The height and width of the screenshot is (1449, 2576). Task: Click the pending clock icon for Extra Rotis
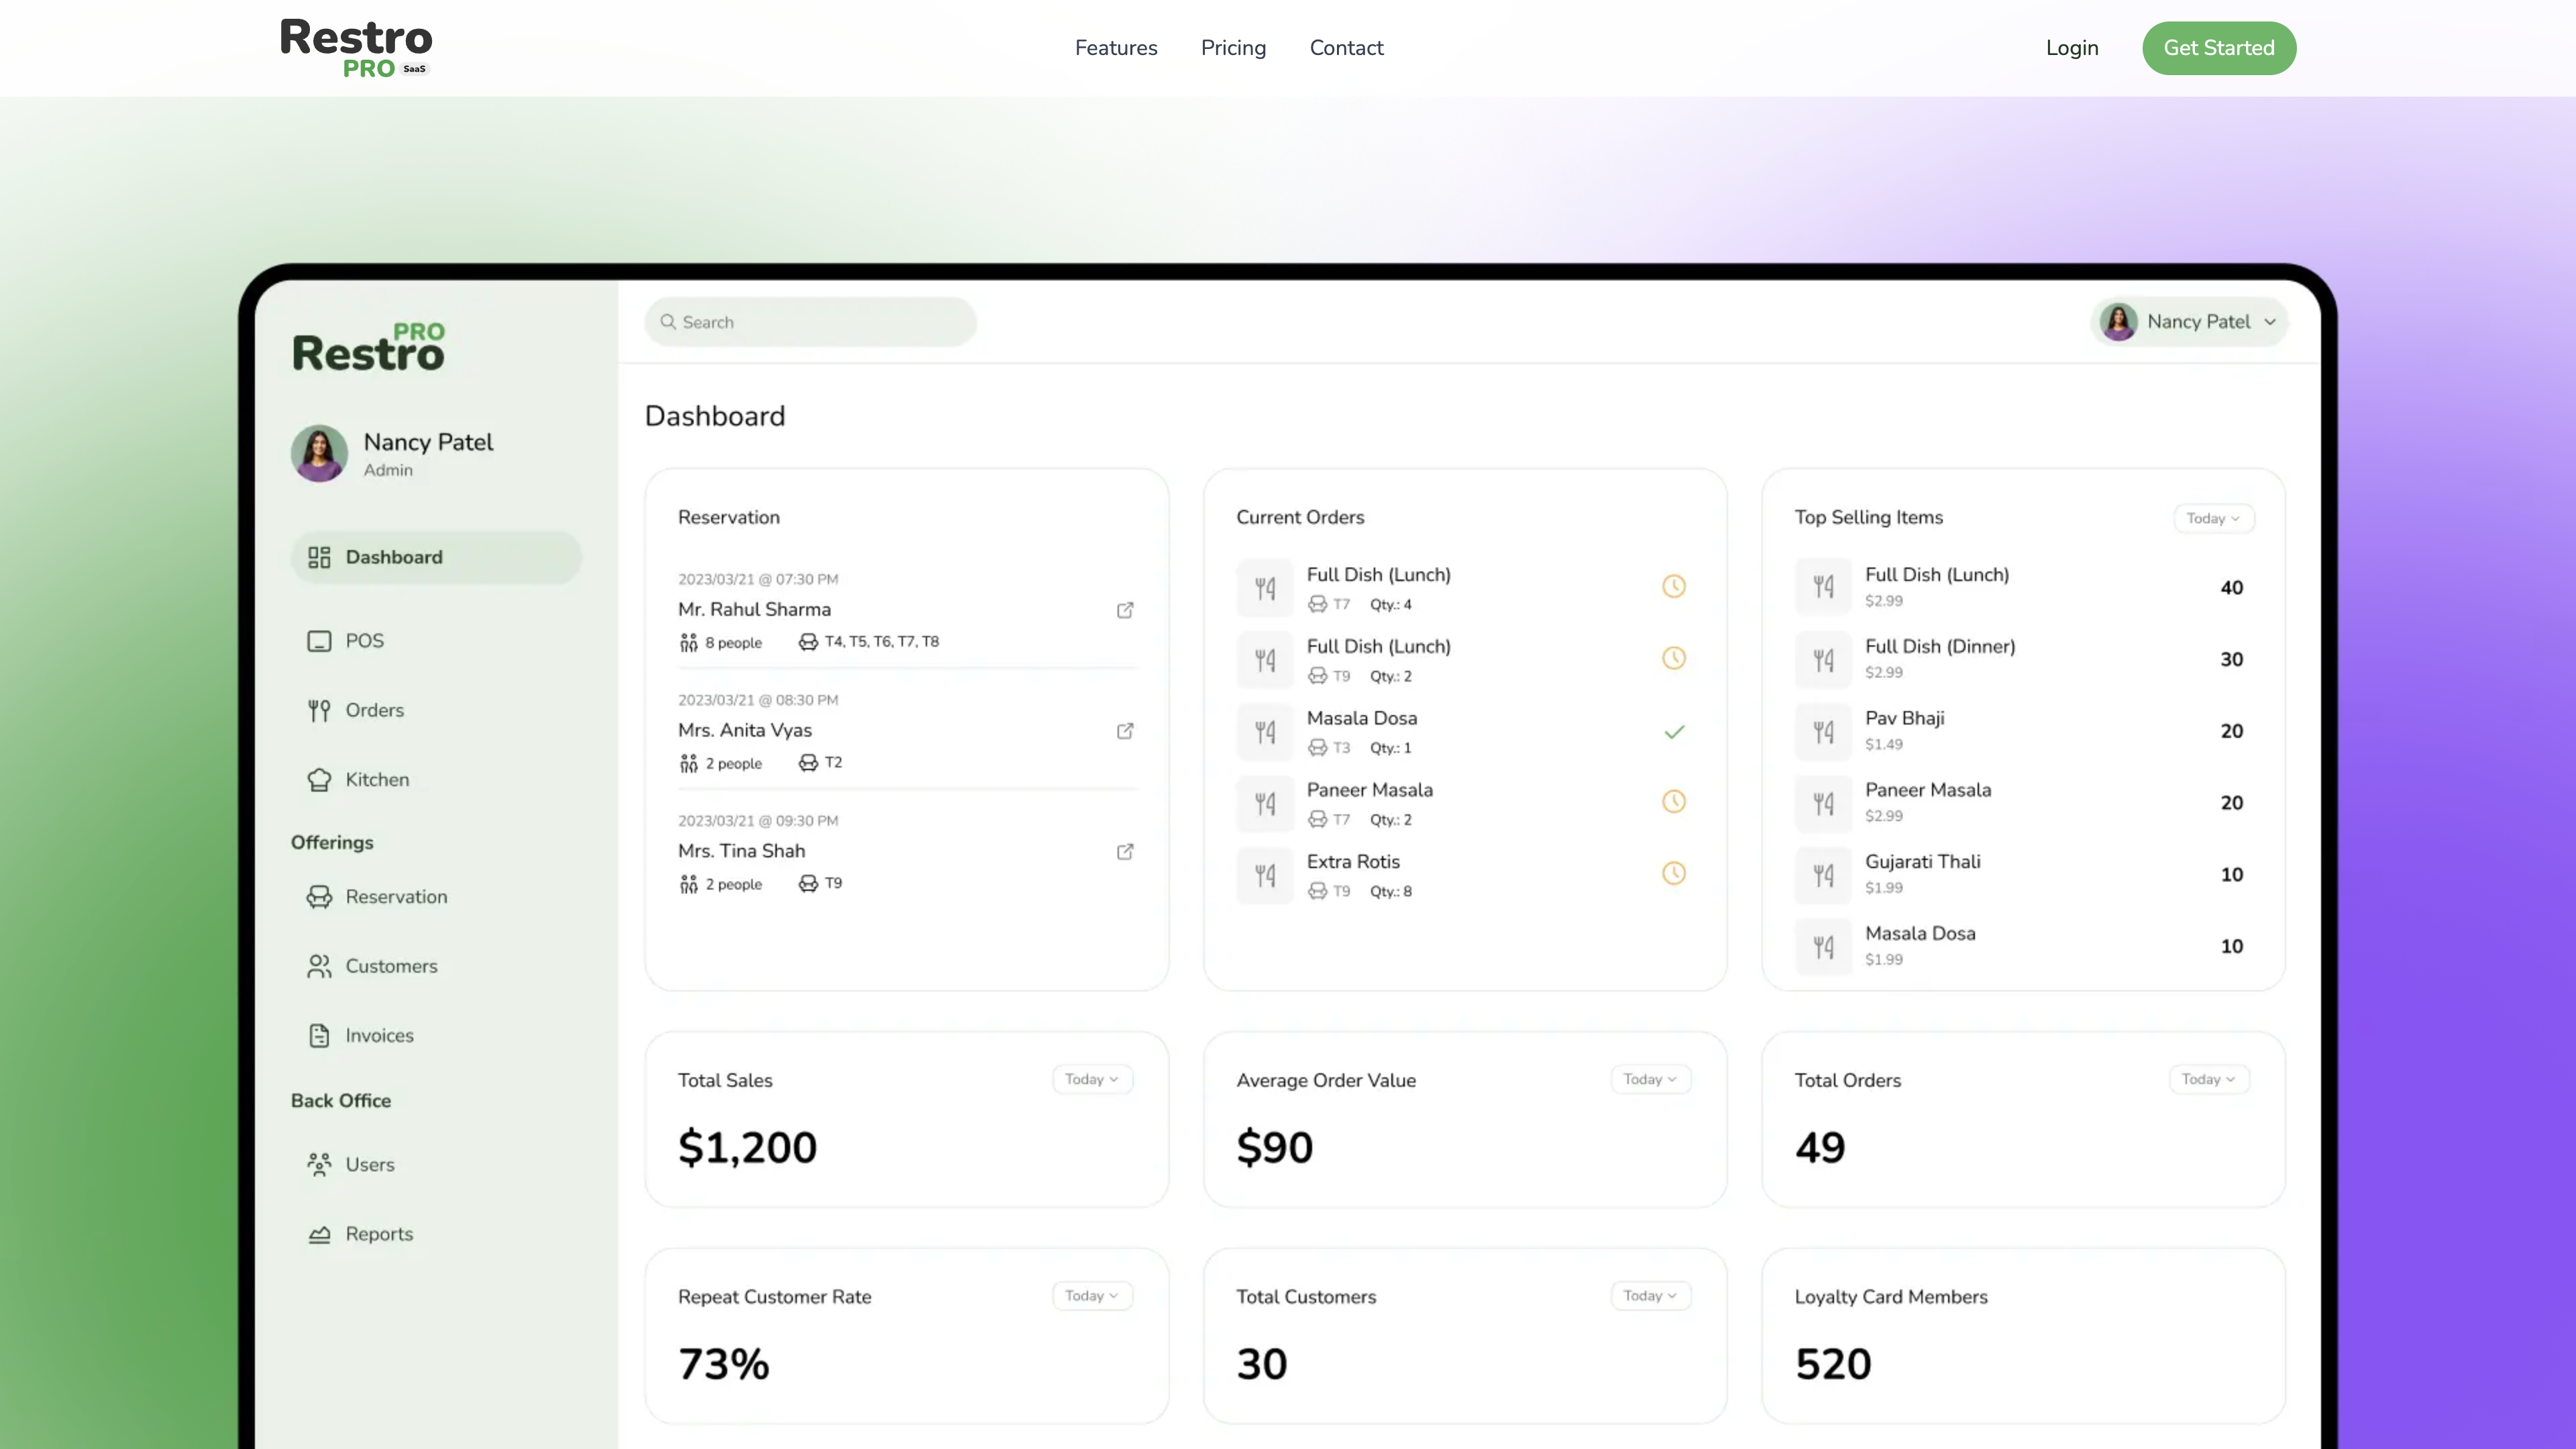[x=1674, y=874]
